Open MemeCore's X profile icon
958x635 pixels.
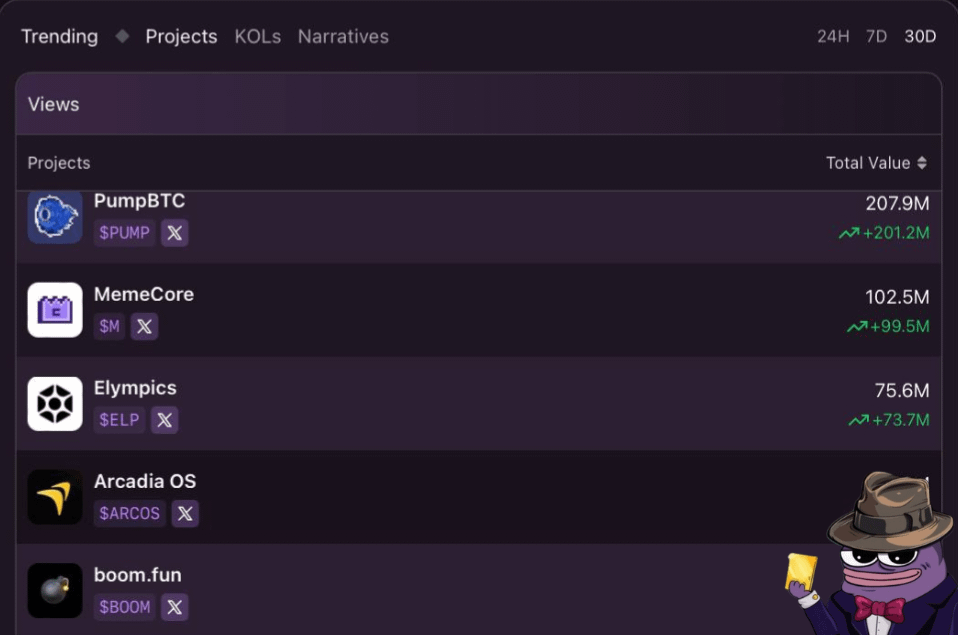(144, 326)
